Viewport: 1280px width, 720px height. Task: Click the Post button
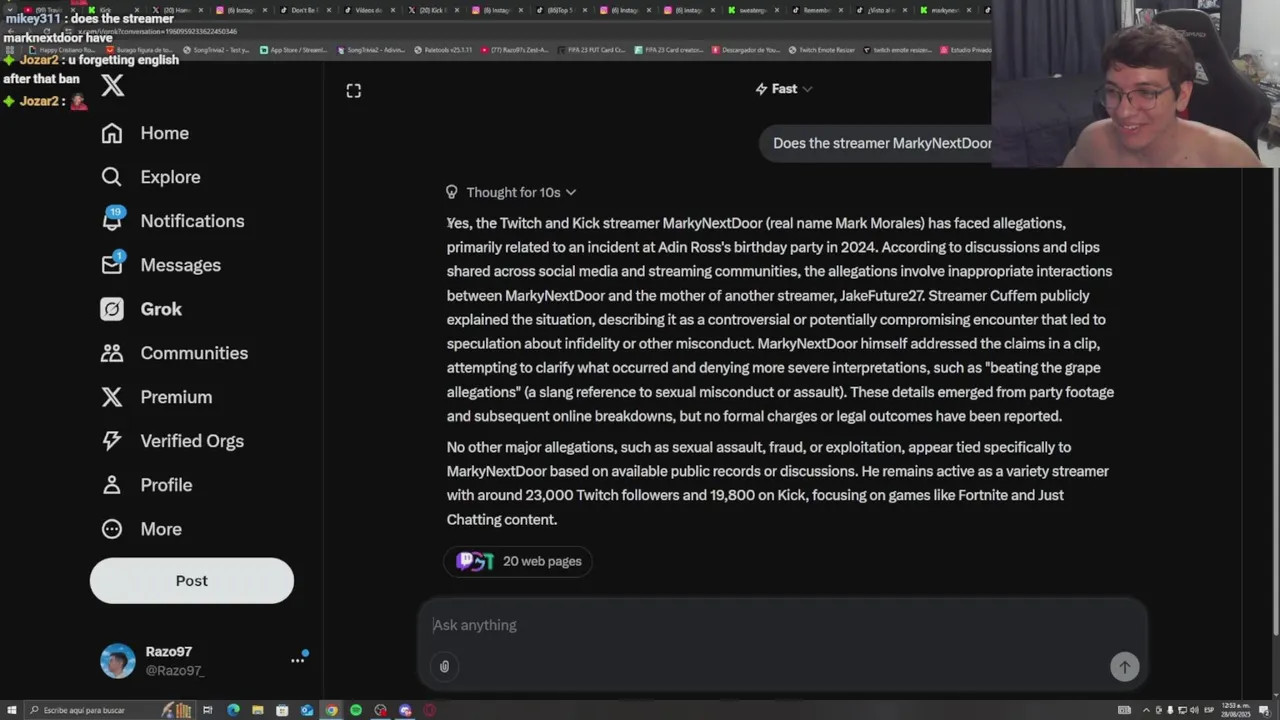pos(192,581)
